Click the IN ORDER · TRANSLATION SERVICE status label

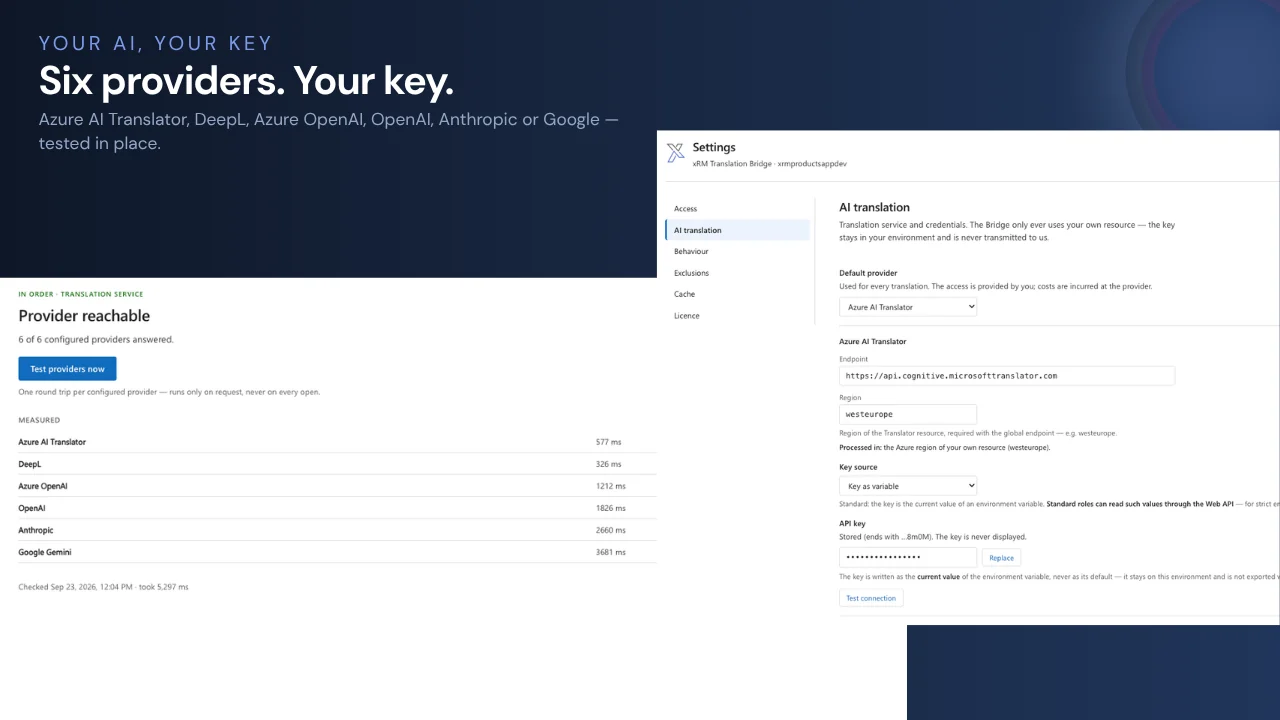[x=81, y=294]
